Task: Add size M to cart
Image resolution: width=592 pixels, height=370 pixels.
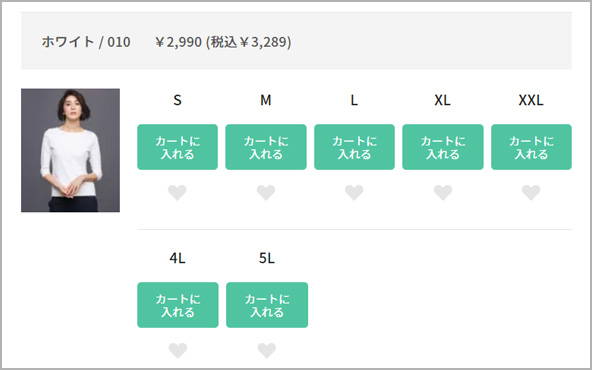Action: (266, 147)
